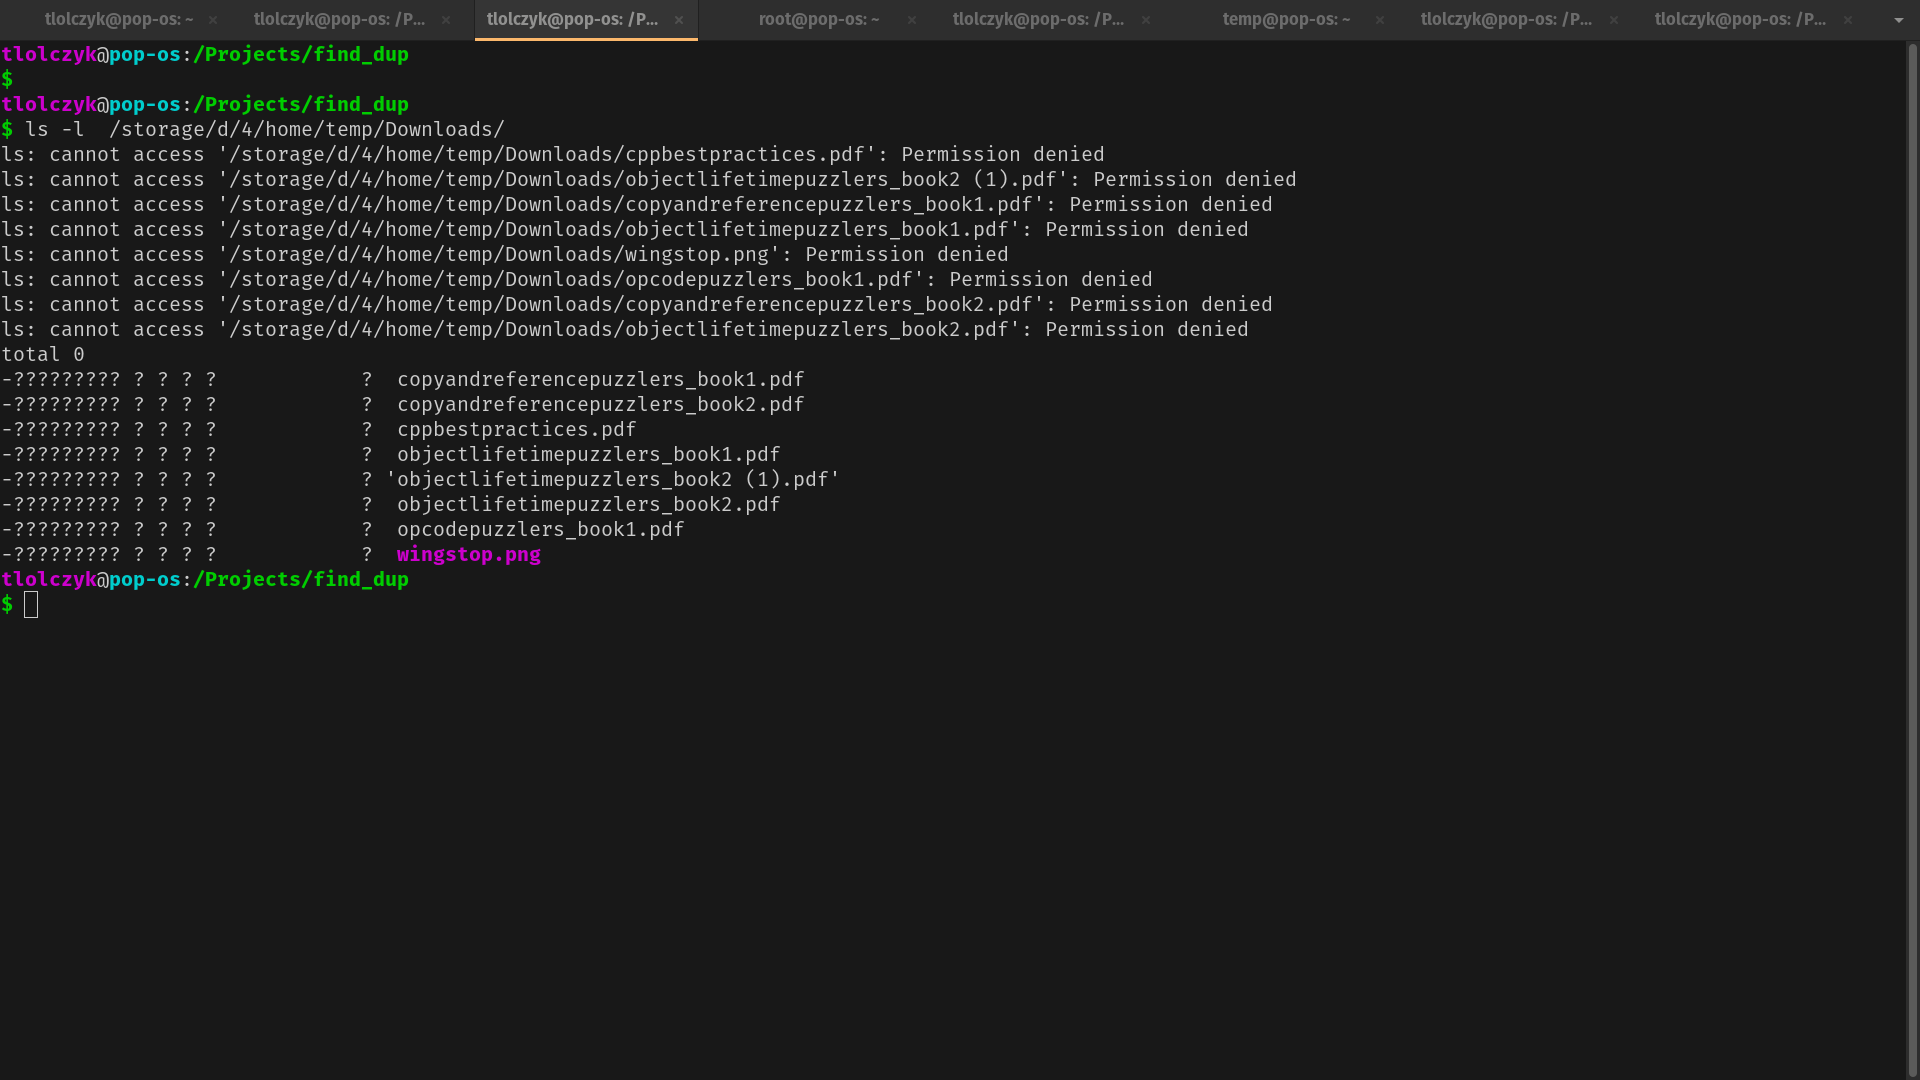Click opcodepuzzlers_book1.pdf in the file listing
This screenshot has width=1920, height=1080.
pos(541,530)
